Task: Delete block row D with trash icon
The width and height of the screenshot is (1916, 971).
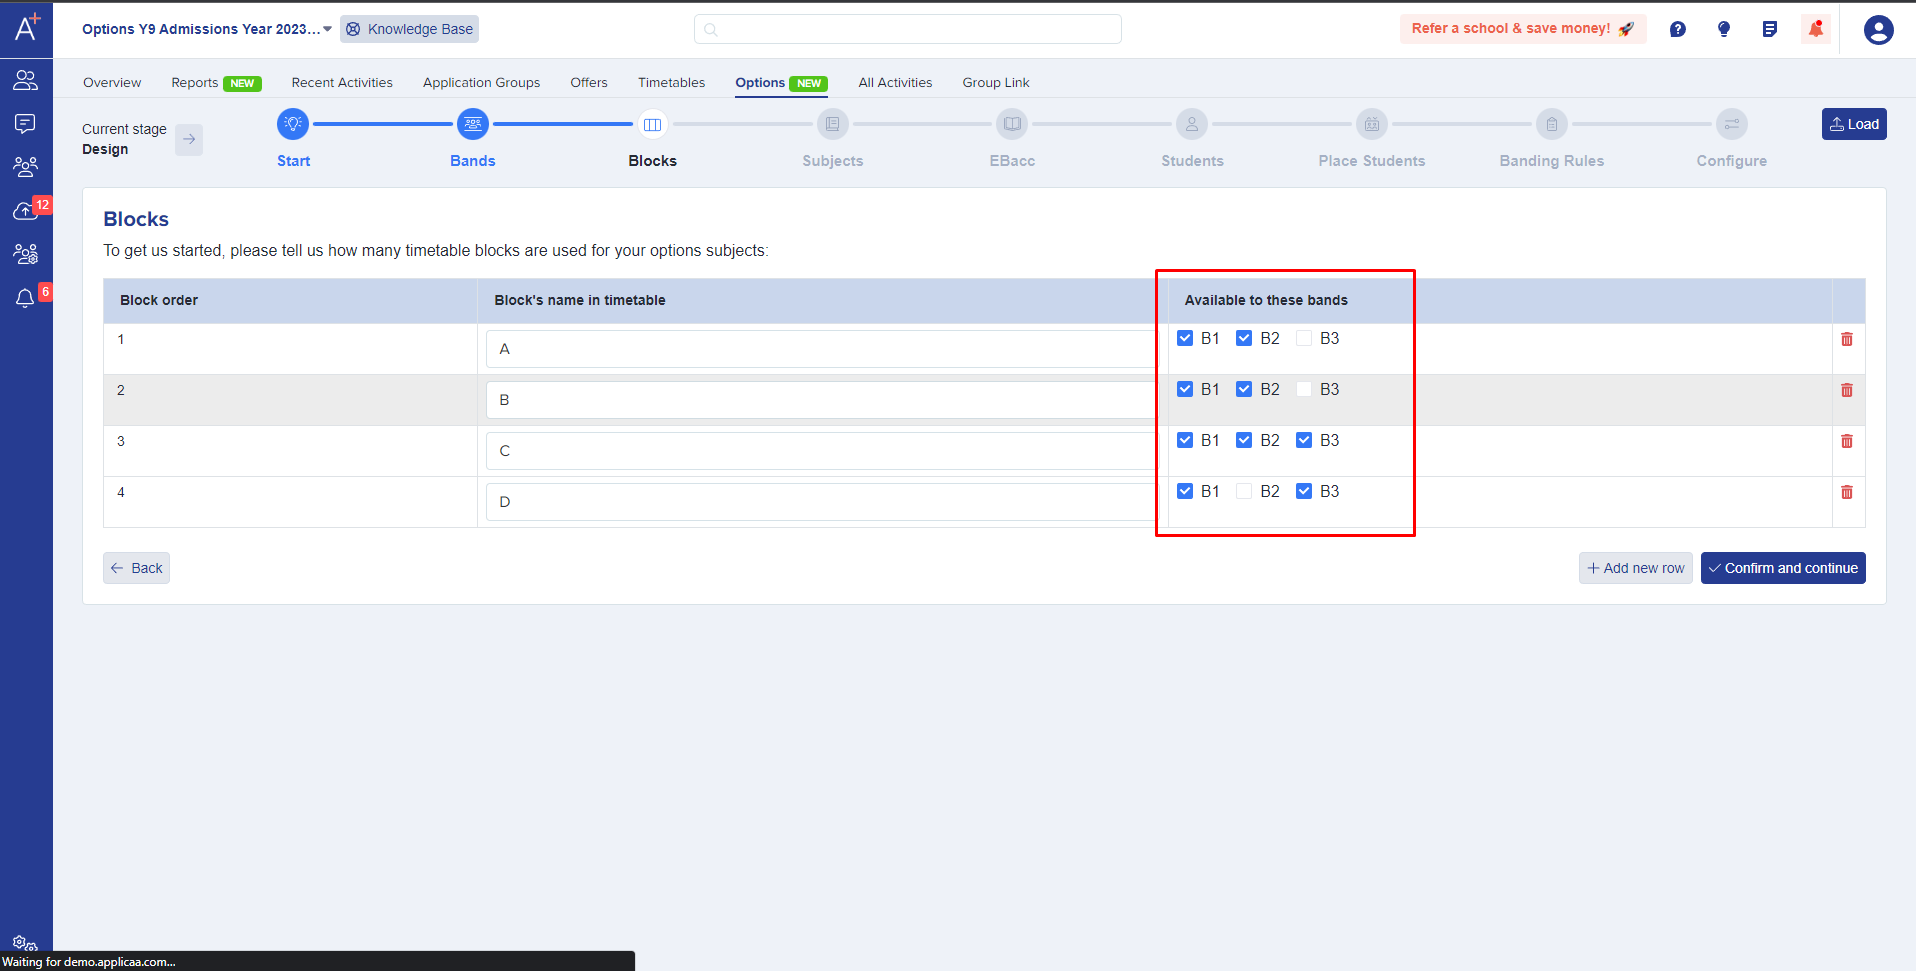Action: [1847, 492]
